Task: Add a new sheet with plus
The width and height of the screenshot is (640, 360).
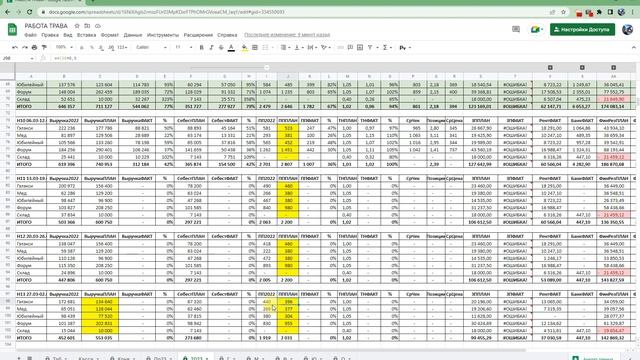Action: [x=18, y=358]
